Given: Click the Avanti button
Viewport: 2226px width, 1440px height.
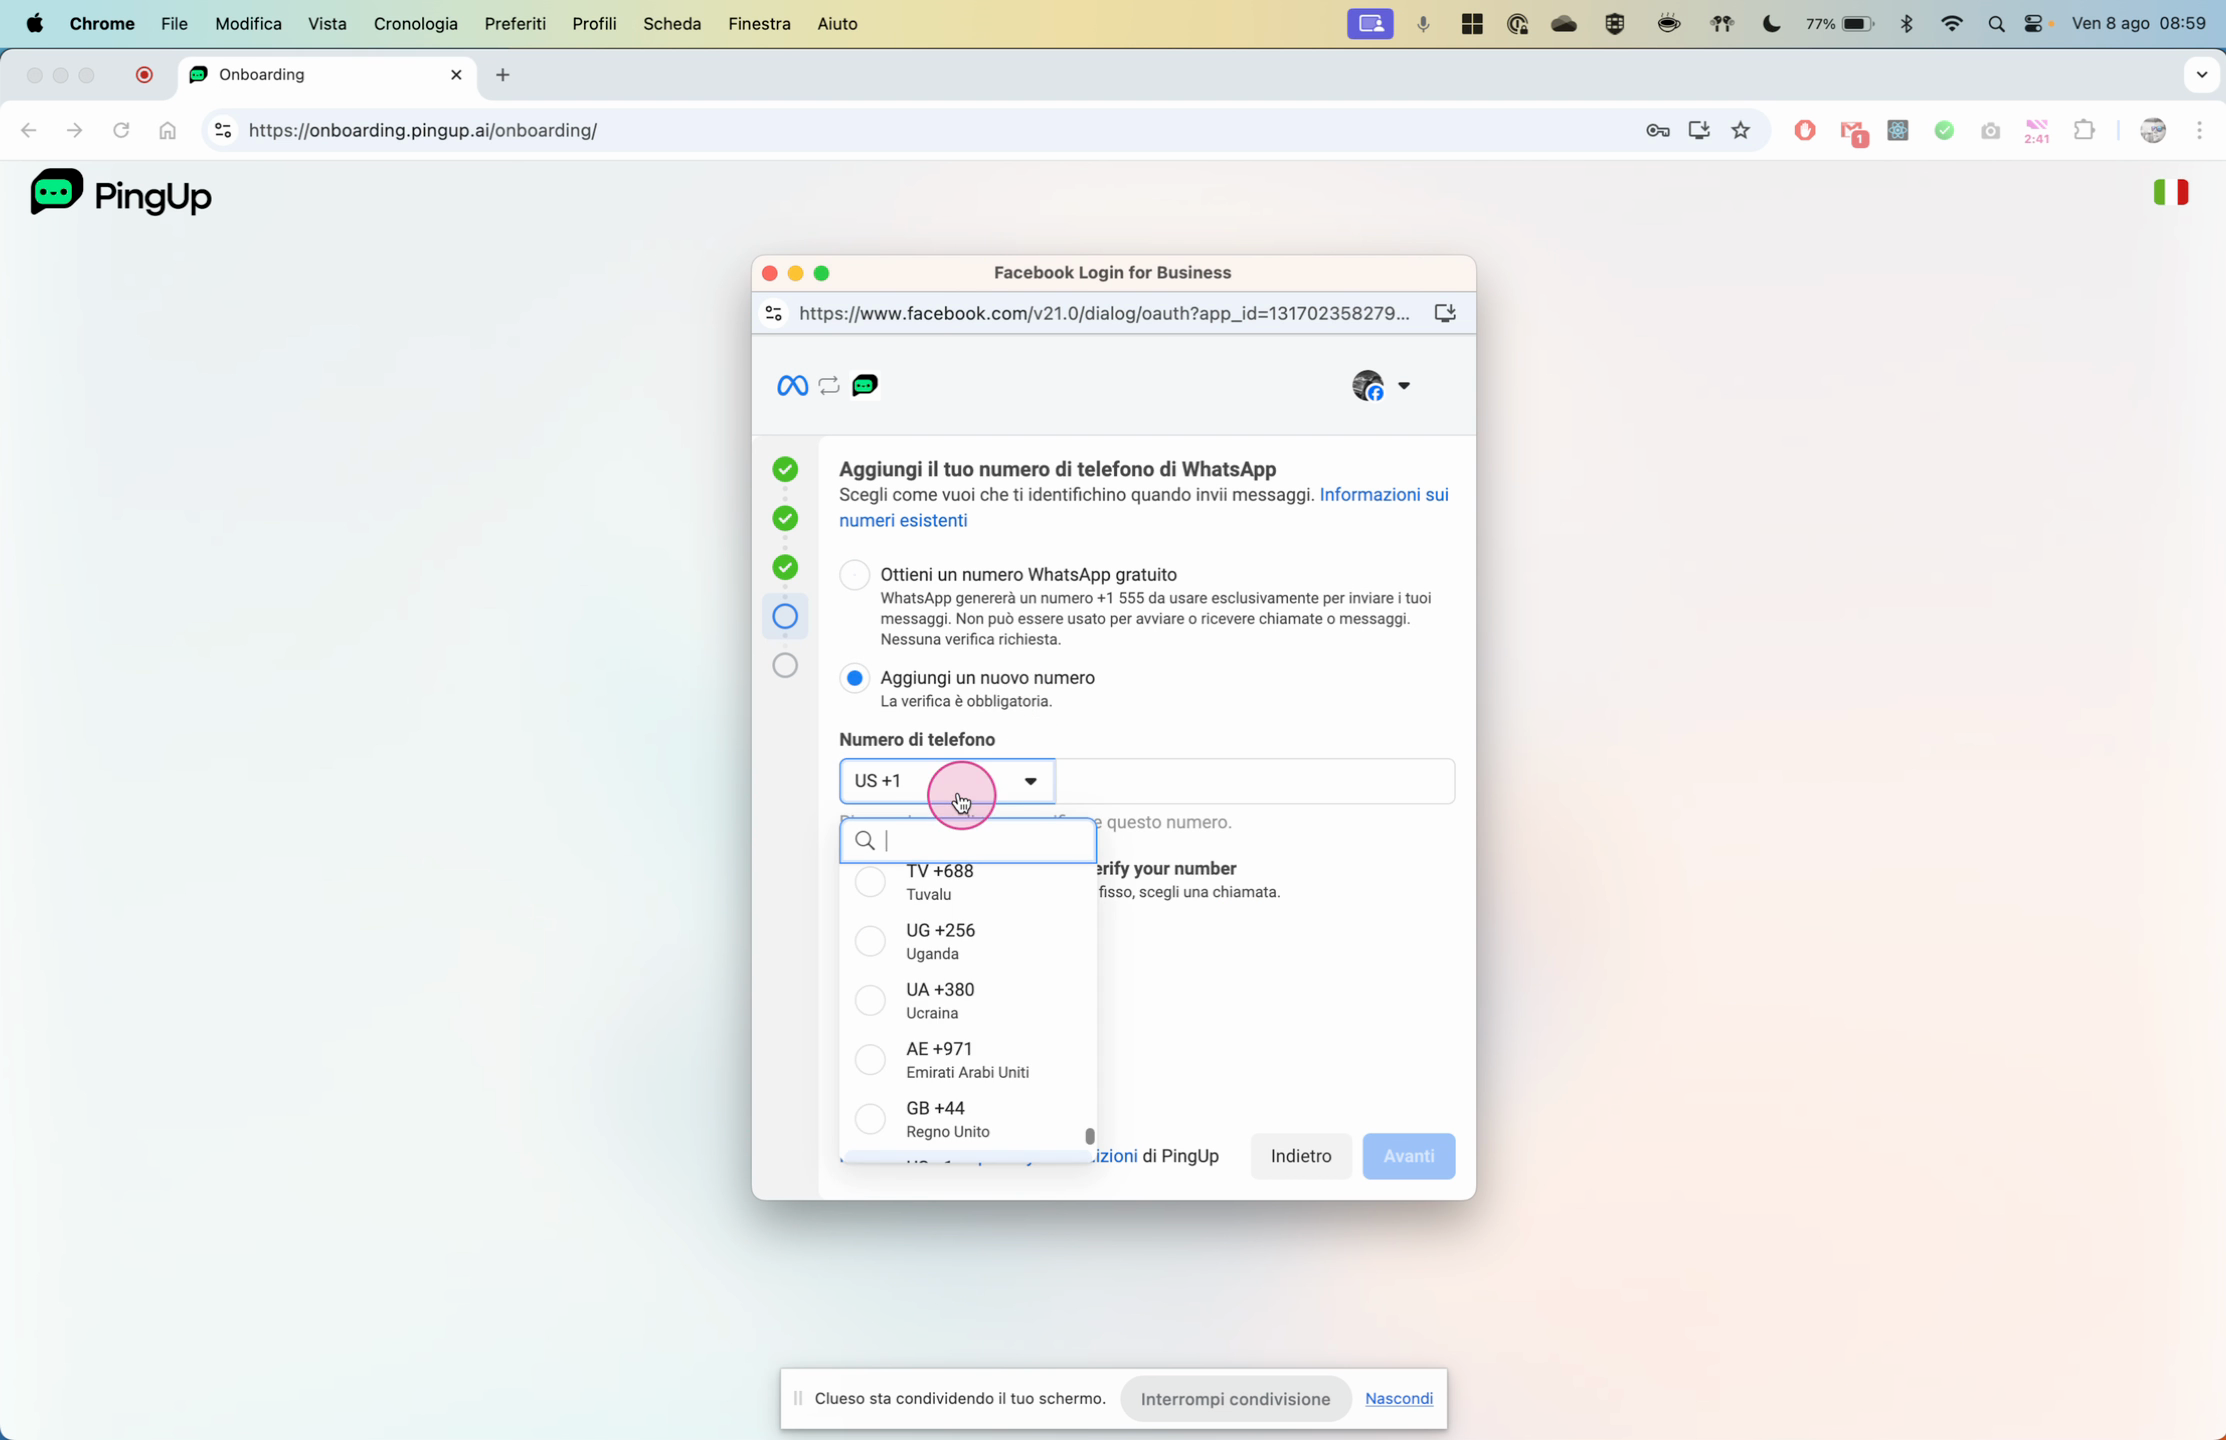Looking at the screenshot, I should coord(1408,1156).
